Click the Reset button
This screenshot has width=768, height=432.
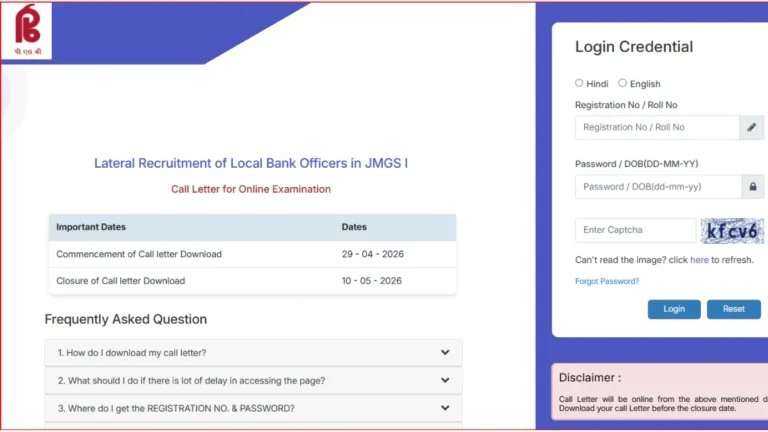click(733, 309)
